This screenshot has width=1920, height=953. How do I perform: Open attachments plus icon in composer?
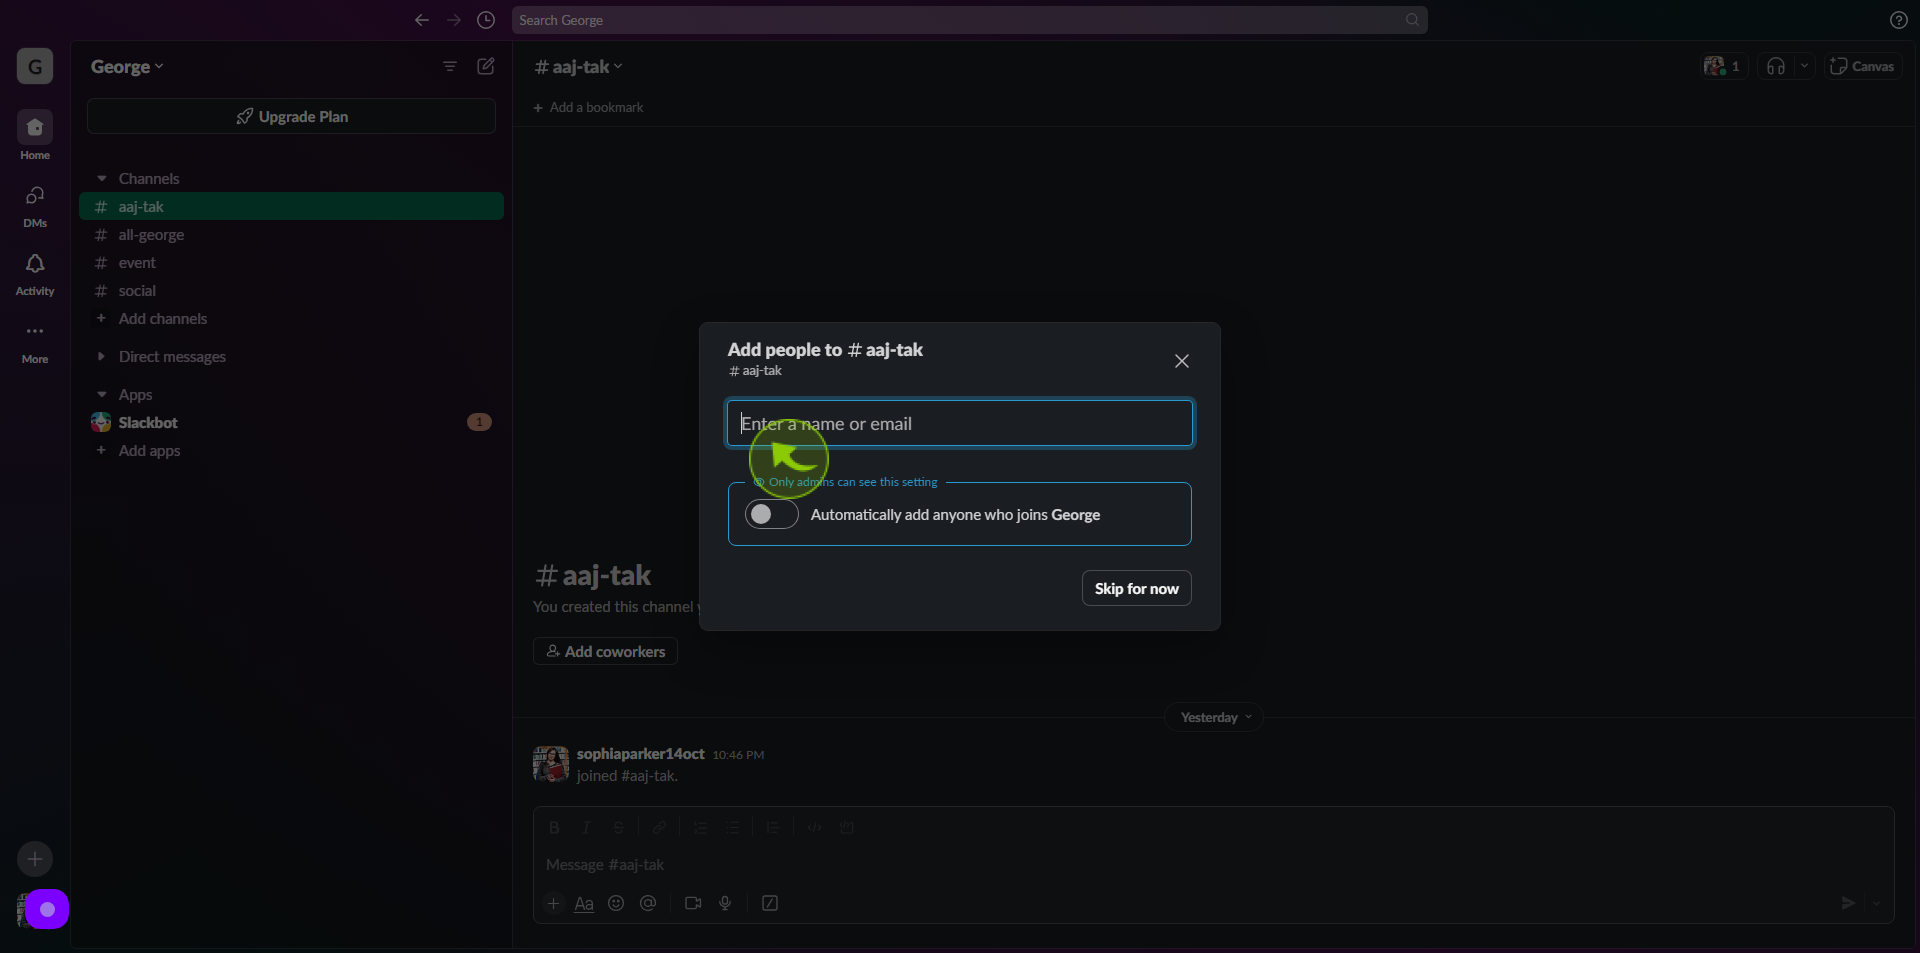pos(553,903)
